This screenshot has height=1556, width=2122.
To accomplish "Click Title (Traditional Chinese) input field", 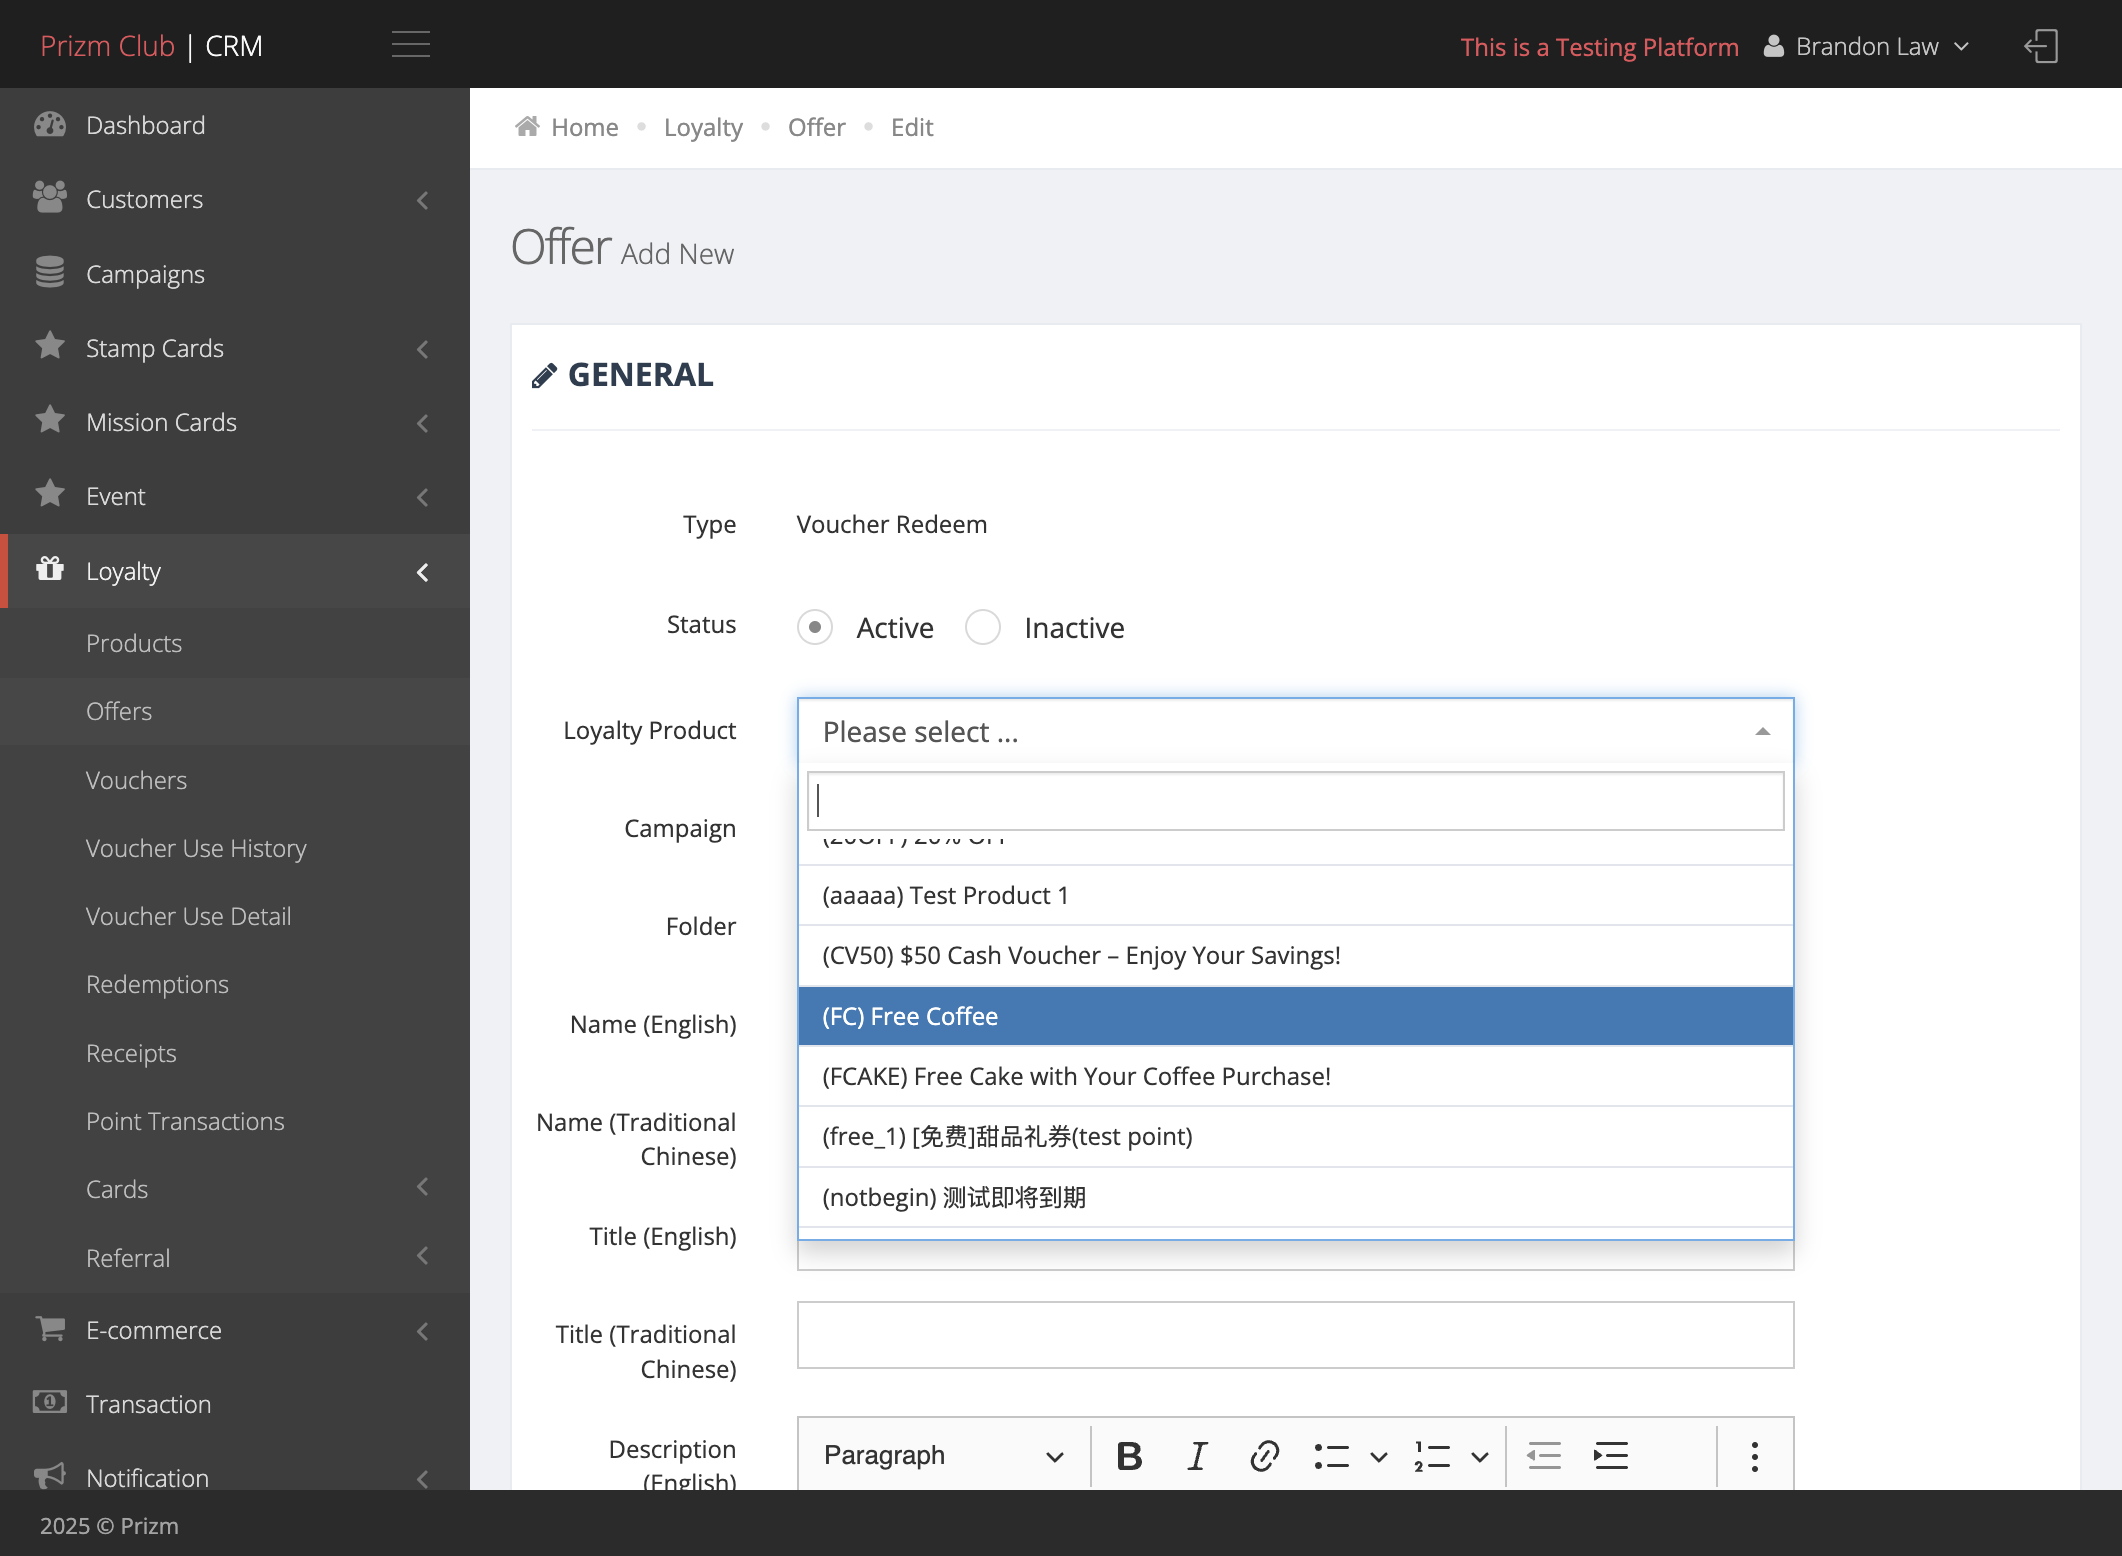I will pyautogui.click(x=1295, y=1335).
